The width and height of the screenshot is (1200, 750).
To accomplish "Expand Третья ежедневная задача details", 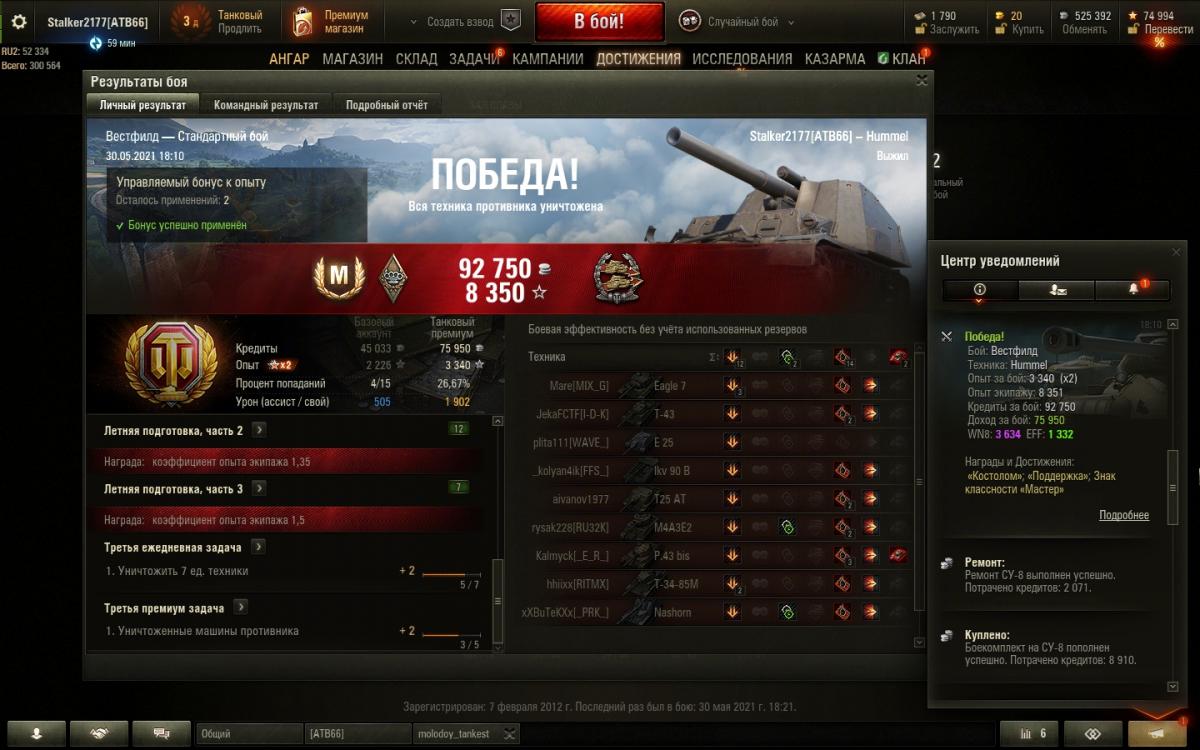I will click(258, 547).
